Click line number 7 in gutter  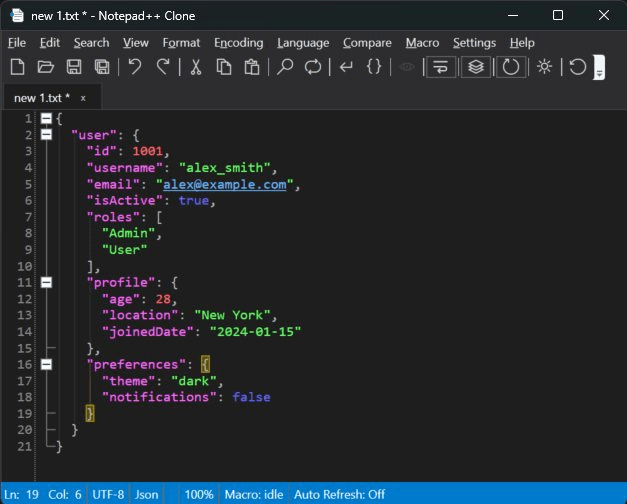click(x=28, y=217)
